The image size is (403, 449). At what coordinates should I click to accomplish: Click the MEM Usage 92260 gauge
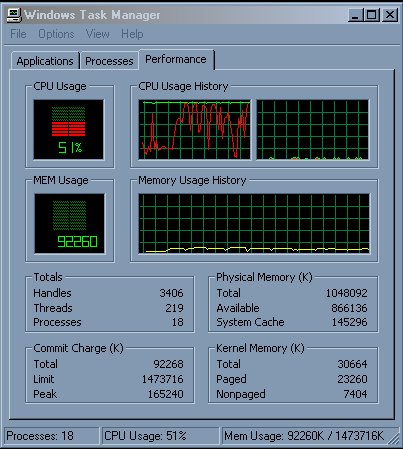69,224
